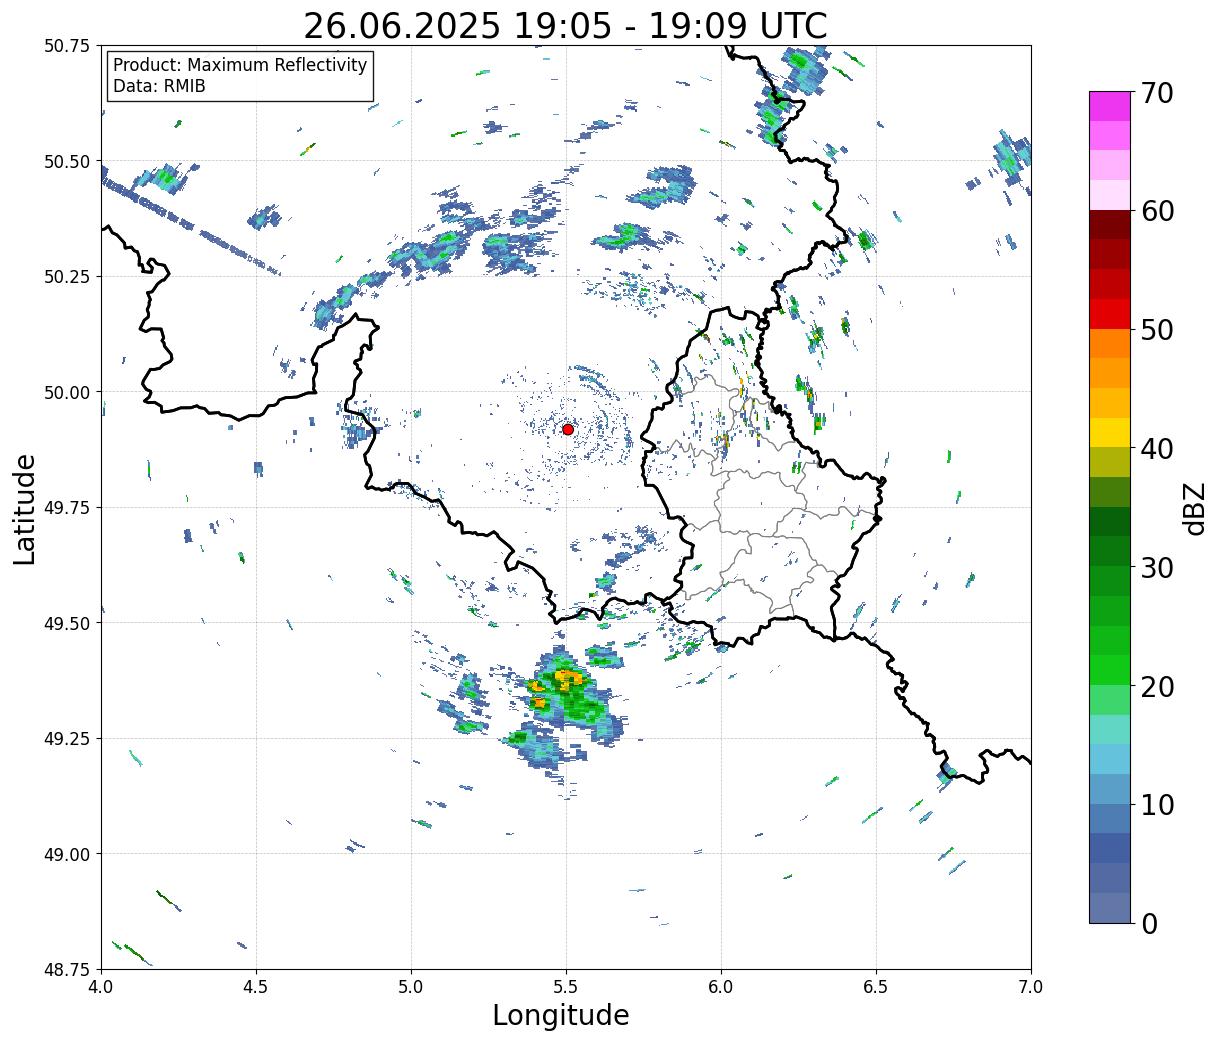This screenshot has height=1040, width=1219.
Task: Click the colorbar tick label 40
Action: pos(1157,448)
